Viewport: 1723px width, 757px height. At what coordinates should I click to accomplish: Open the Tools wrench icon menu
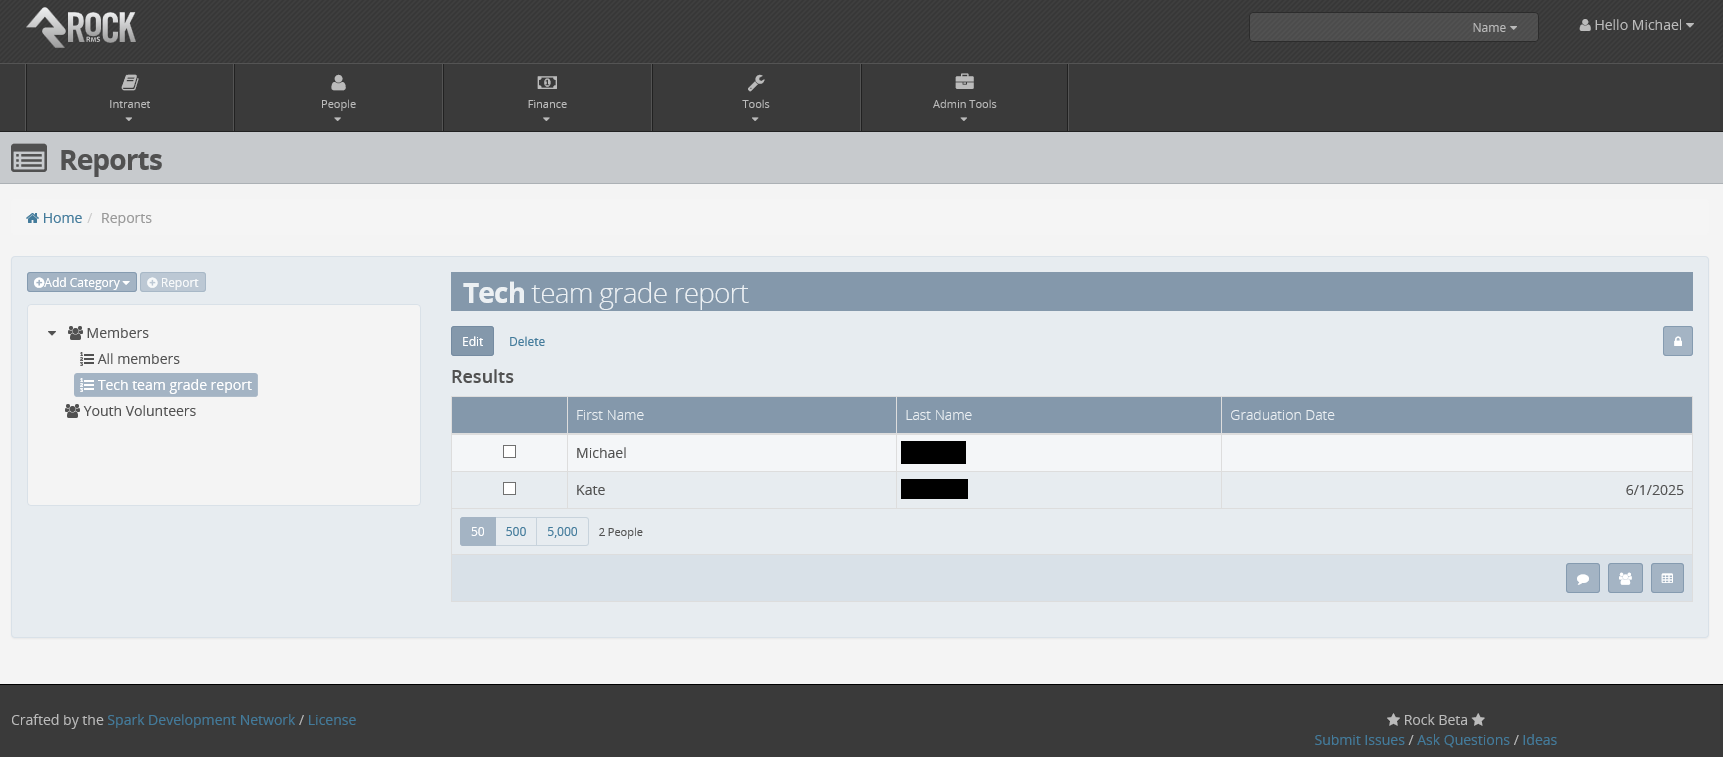click(x=756, y=83)
